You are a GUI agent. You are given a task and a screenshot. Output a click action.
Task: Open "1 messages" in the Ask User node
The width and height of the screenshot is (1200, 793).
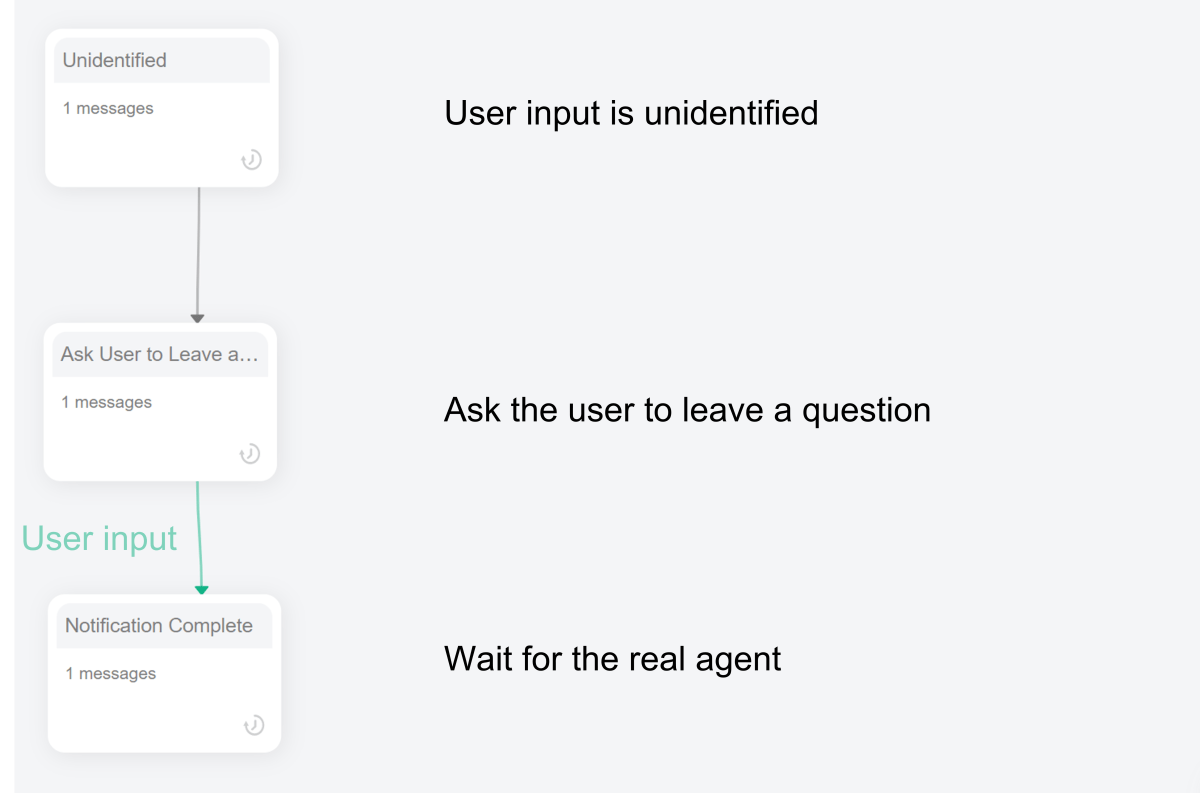(x=106, y=402)
